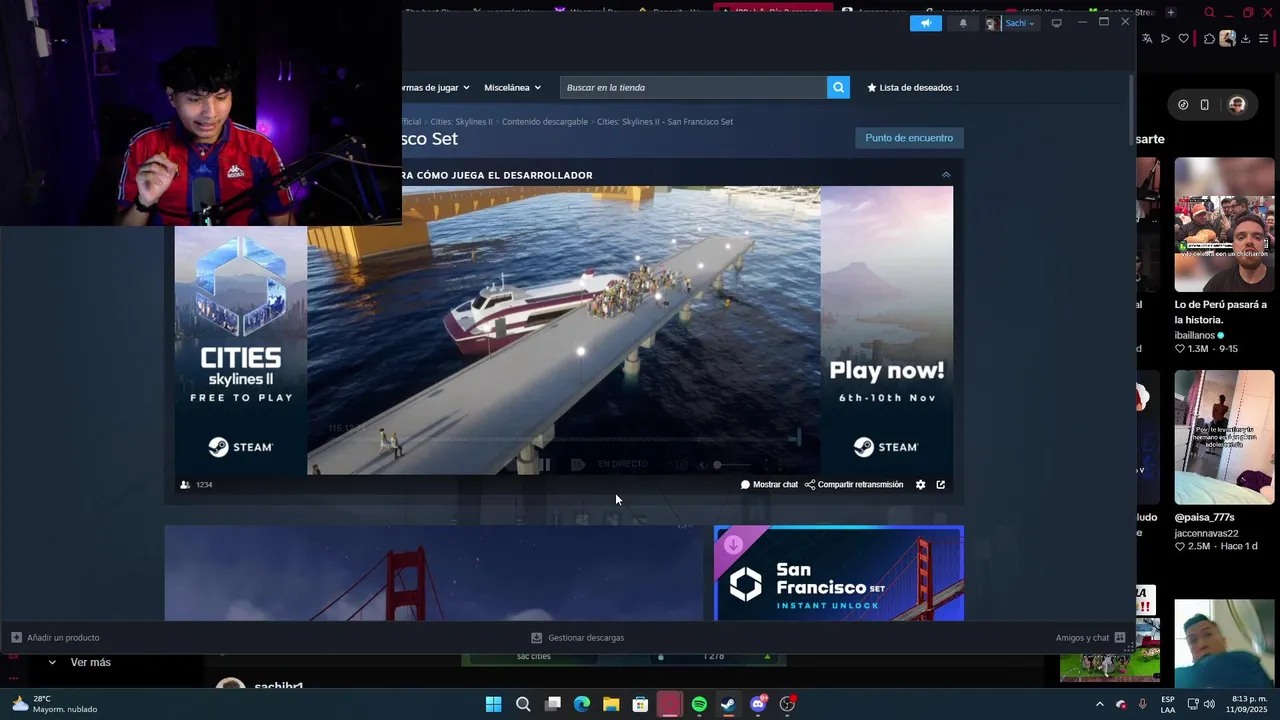Expand the 'Formas de jugar' store menu
This screenshot has height=720, width=1280.
coord(436,87)
